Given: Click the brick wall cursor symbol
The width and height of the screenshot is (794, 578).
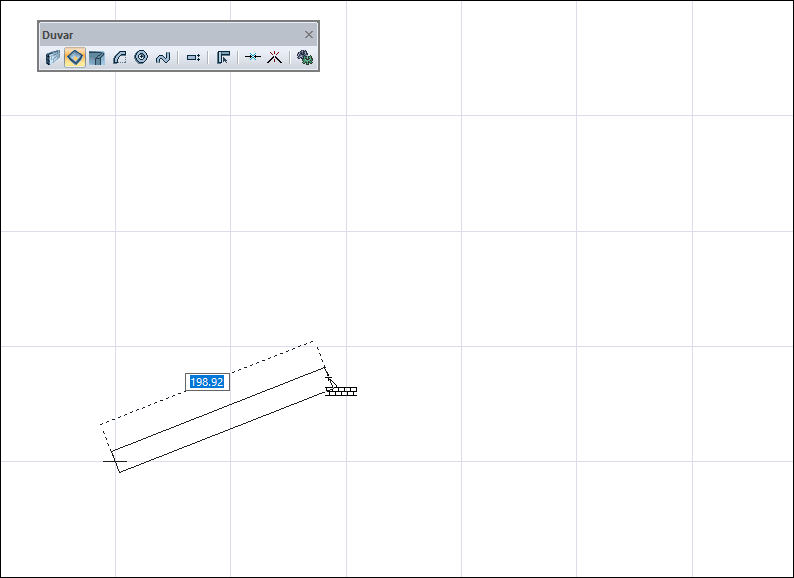Looking at the screenshot, I should tap(341, 391).
